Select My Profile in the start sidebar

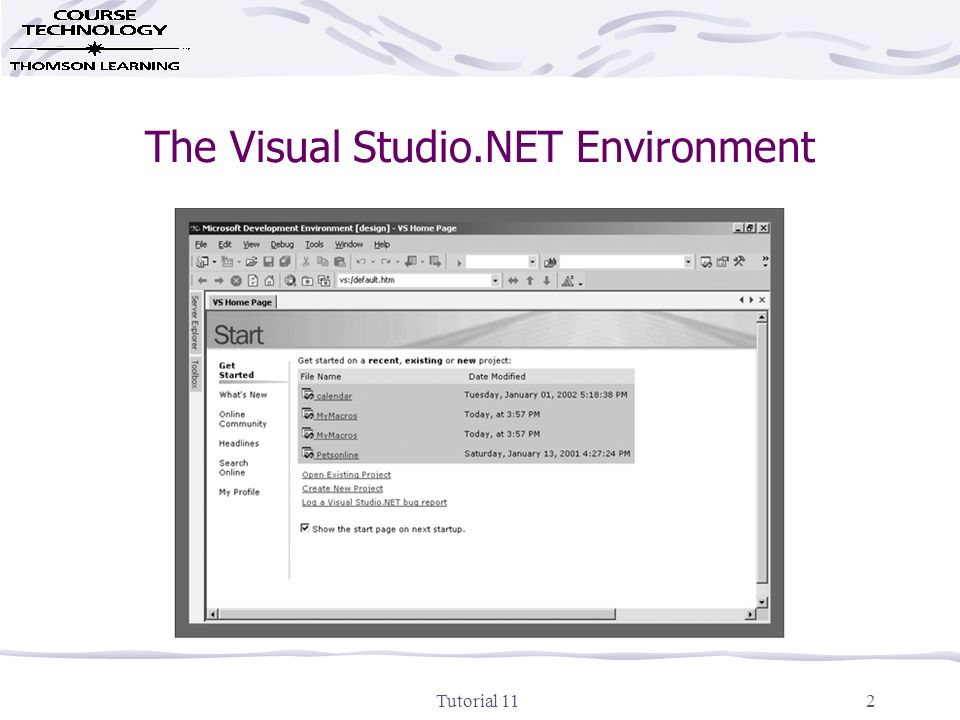(x=239, y=492)
